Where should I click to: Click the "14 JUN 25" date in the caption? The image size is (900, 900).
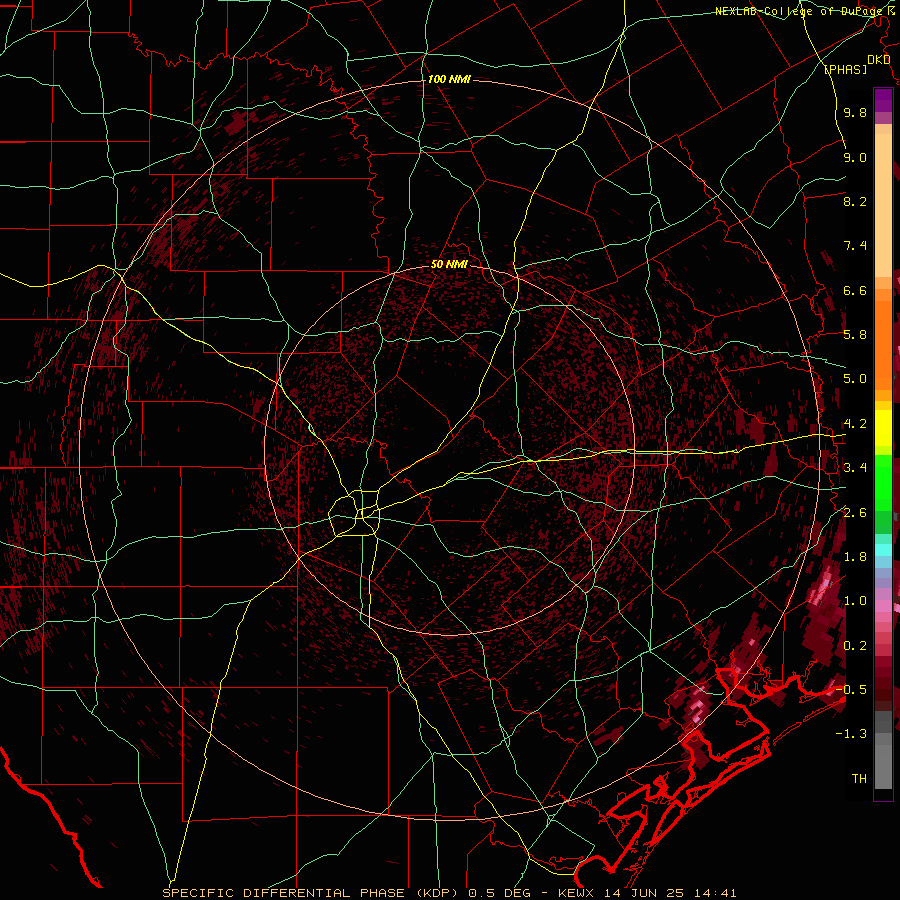click(643, 893)
